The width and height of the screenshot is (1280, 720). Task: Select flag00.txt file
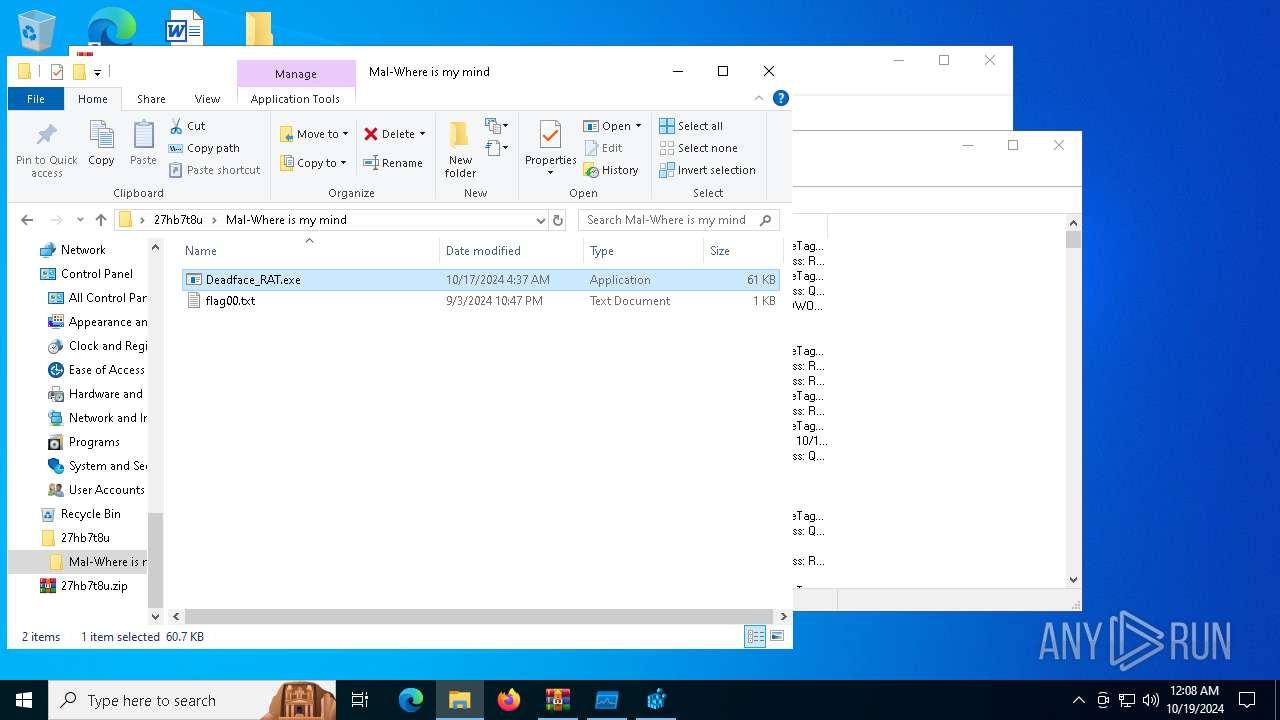point(480,301)
